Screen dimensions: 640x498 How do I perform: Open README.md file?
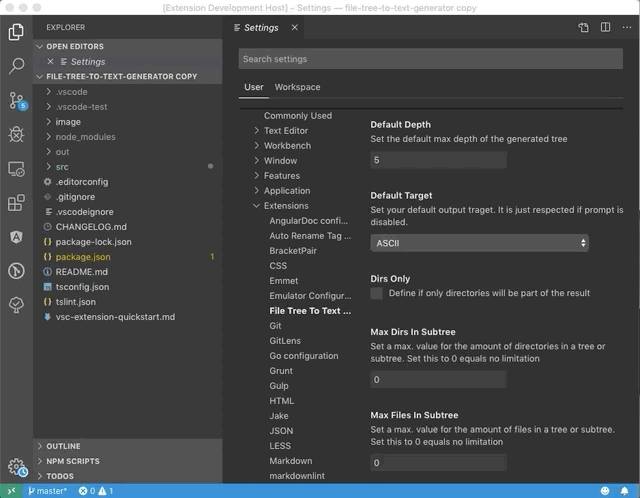pyautogui.click(x=128, y=272)
